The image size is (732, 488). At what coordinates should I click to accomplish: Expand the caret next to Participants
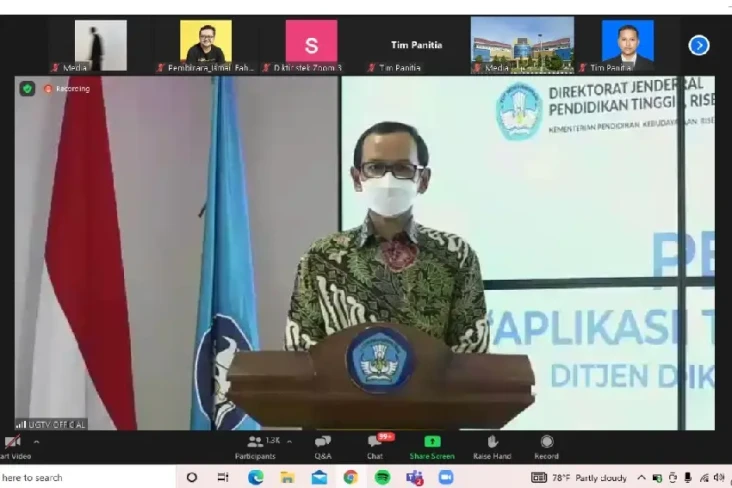tap(289, 441)
